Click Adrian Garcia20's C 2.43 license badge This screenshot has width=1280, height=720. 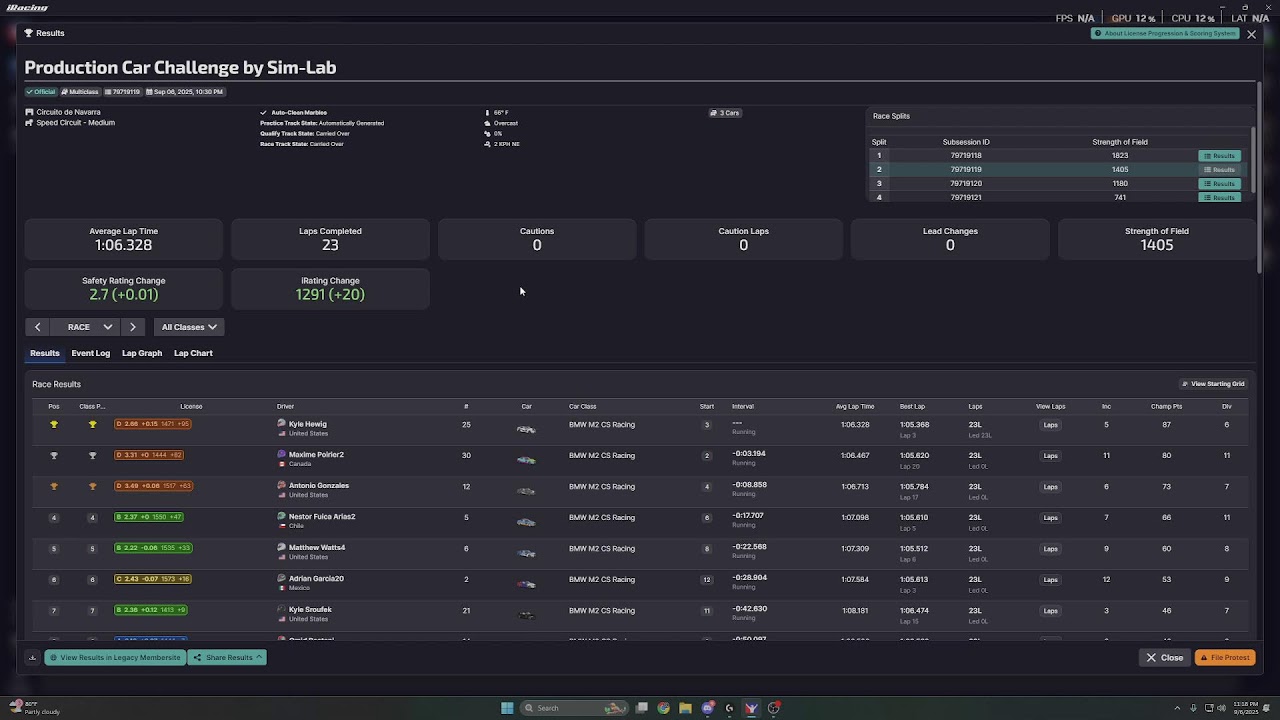[x=152, y=579]
